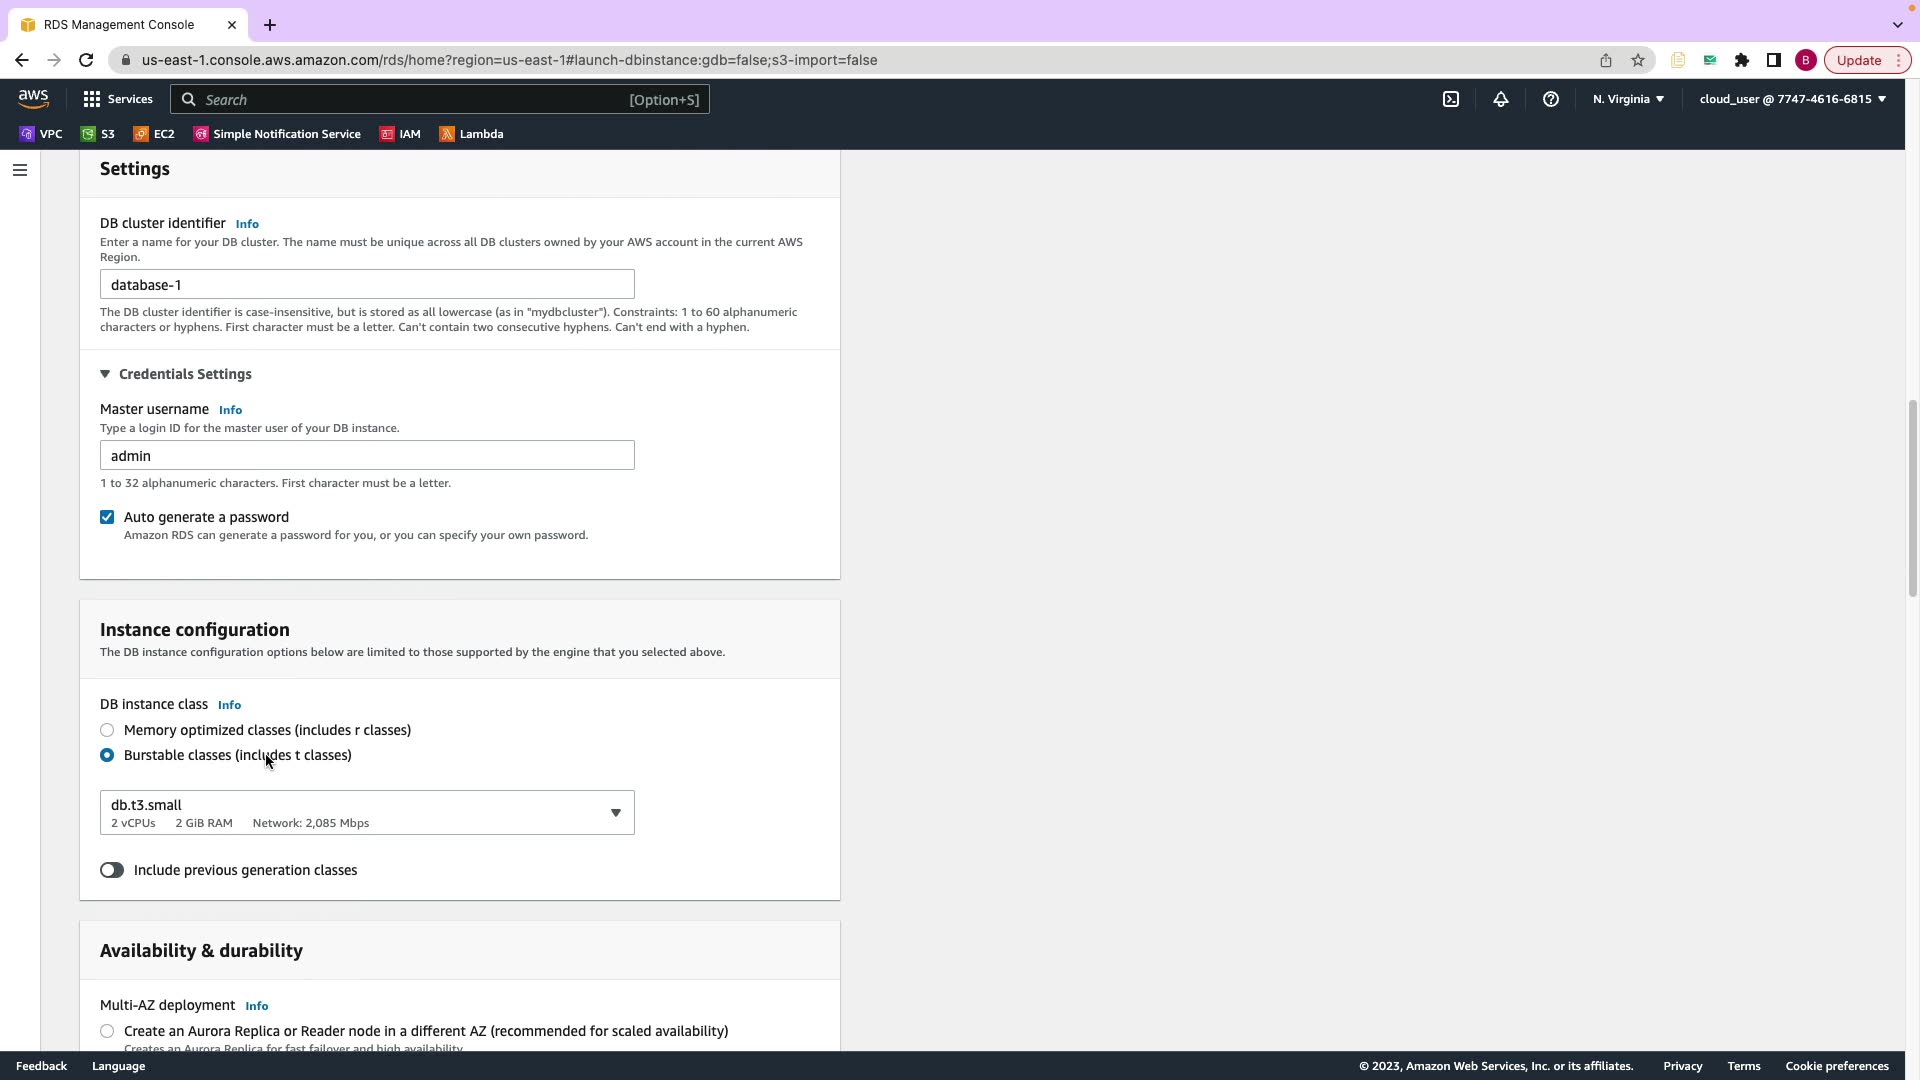Toggle Include previous generation classes
The width and height of the screenshot is (1920, 1080).
tap(112, 870)
